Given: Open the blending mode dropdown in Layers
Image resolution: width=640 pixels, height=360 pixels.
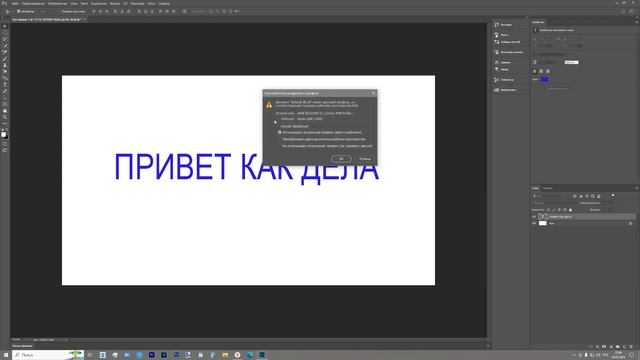Looking at the screenshot, I should click(x=553, y=203).
